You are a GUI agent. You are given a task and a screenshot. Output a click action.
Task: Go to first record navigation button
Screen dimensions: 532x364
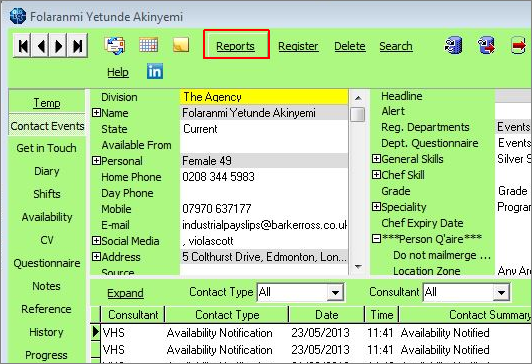[22, 45]
